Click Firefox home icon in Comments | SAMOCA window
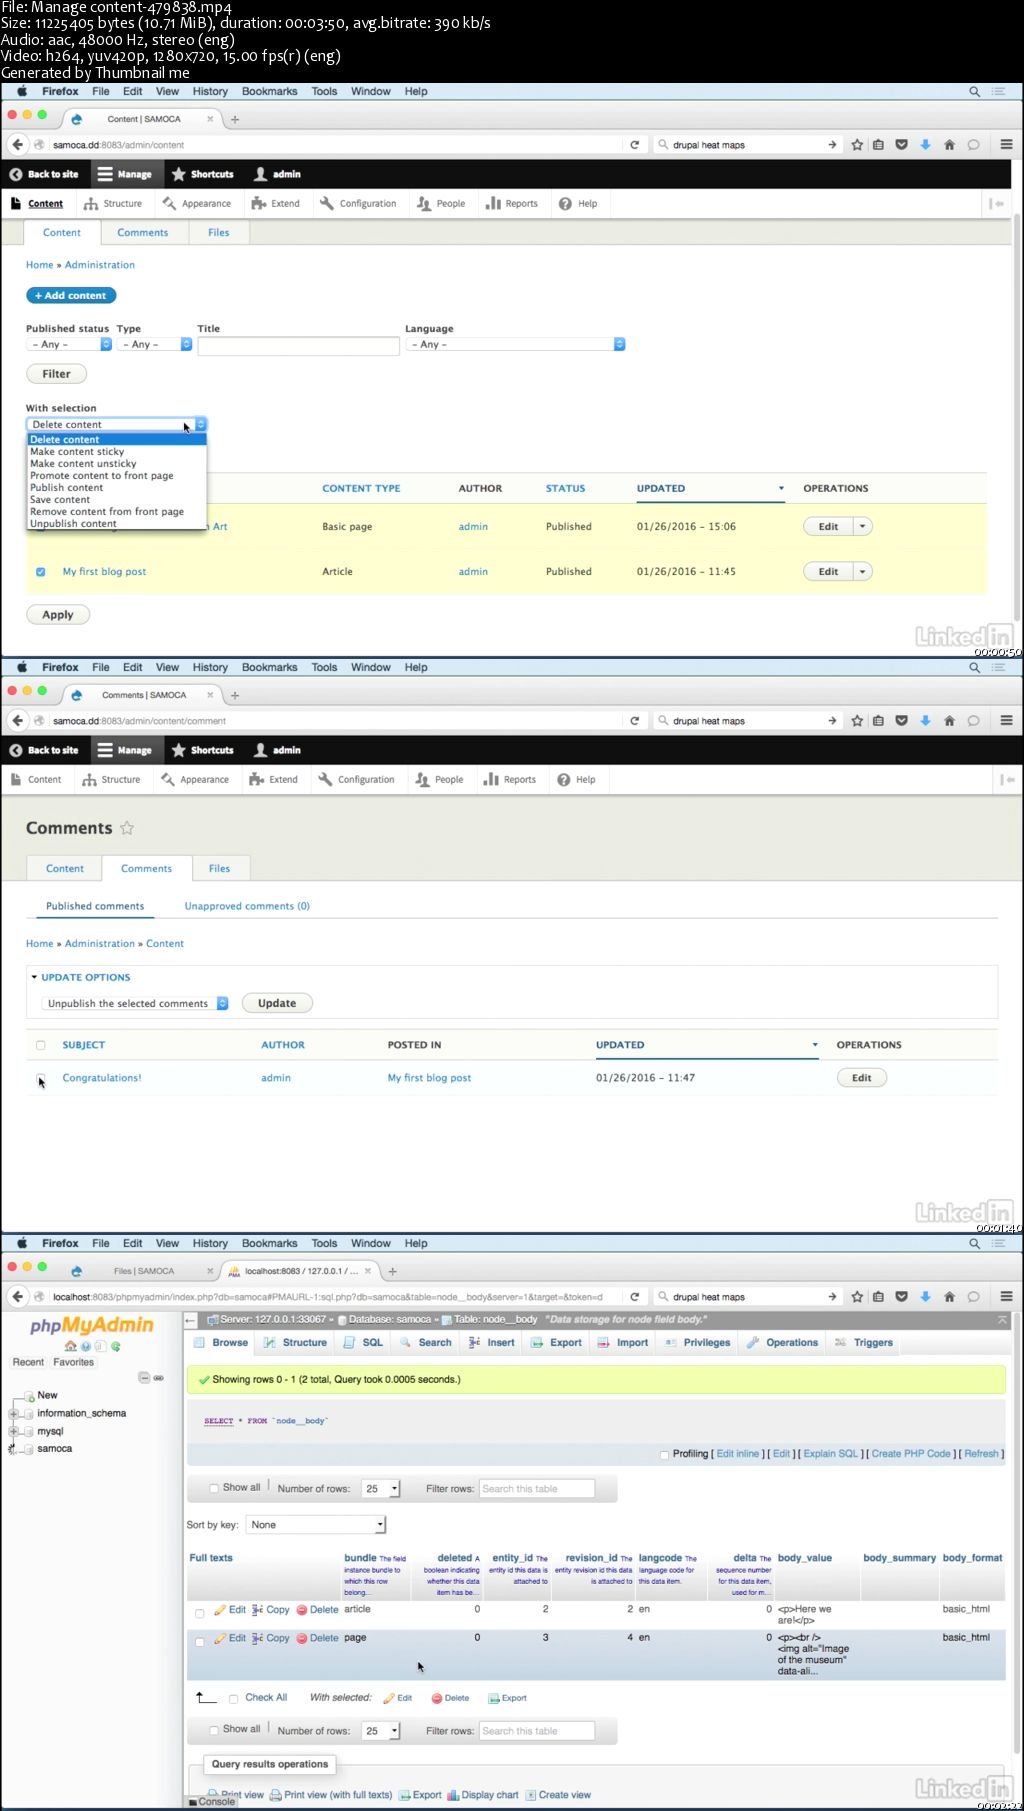 (949, 721)
